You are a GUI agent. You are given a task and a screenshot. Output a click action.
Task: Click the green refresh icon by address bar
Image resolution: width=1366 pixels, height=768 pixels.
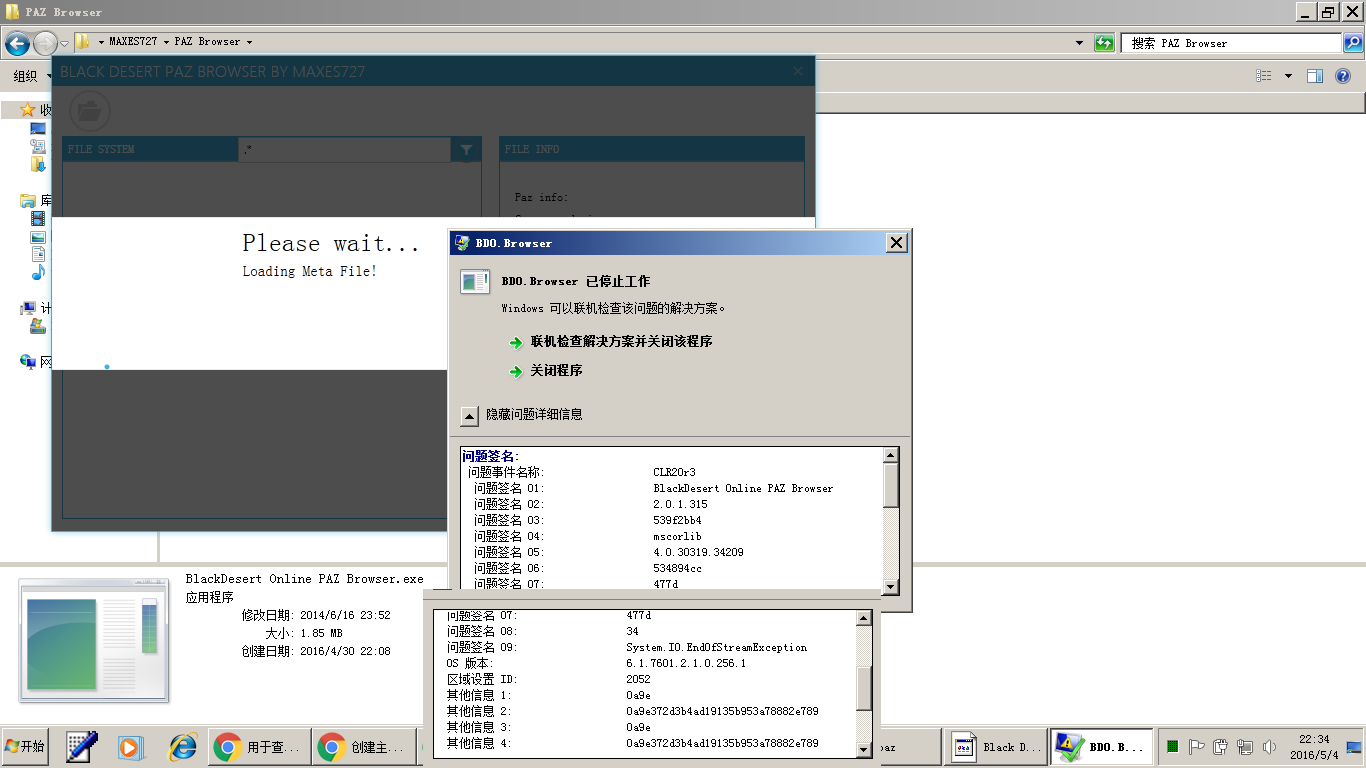pyautogui.click(x=1104, y=43)
